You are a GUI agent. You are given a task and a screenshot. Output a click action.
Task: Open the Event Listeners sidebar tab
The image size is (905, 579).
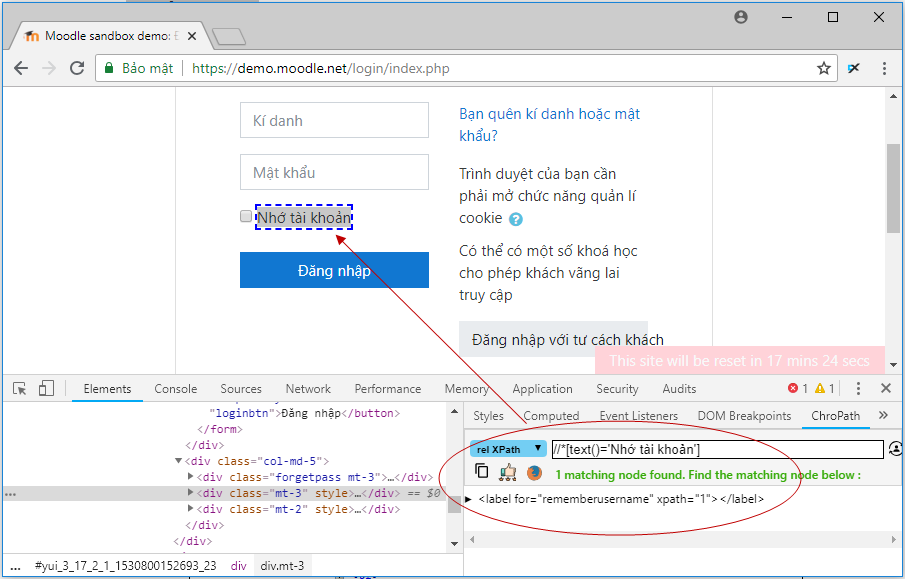click(638, 416)
